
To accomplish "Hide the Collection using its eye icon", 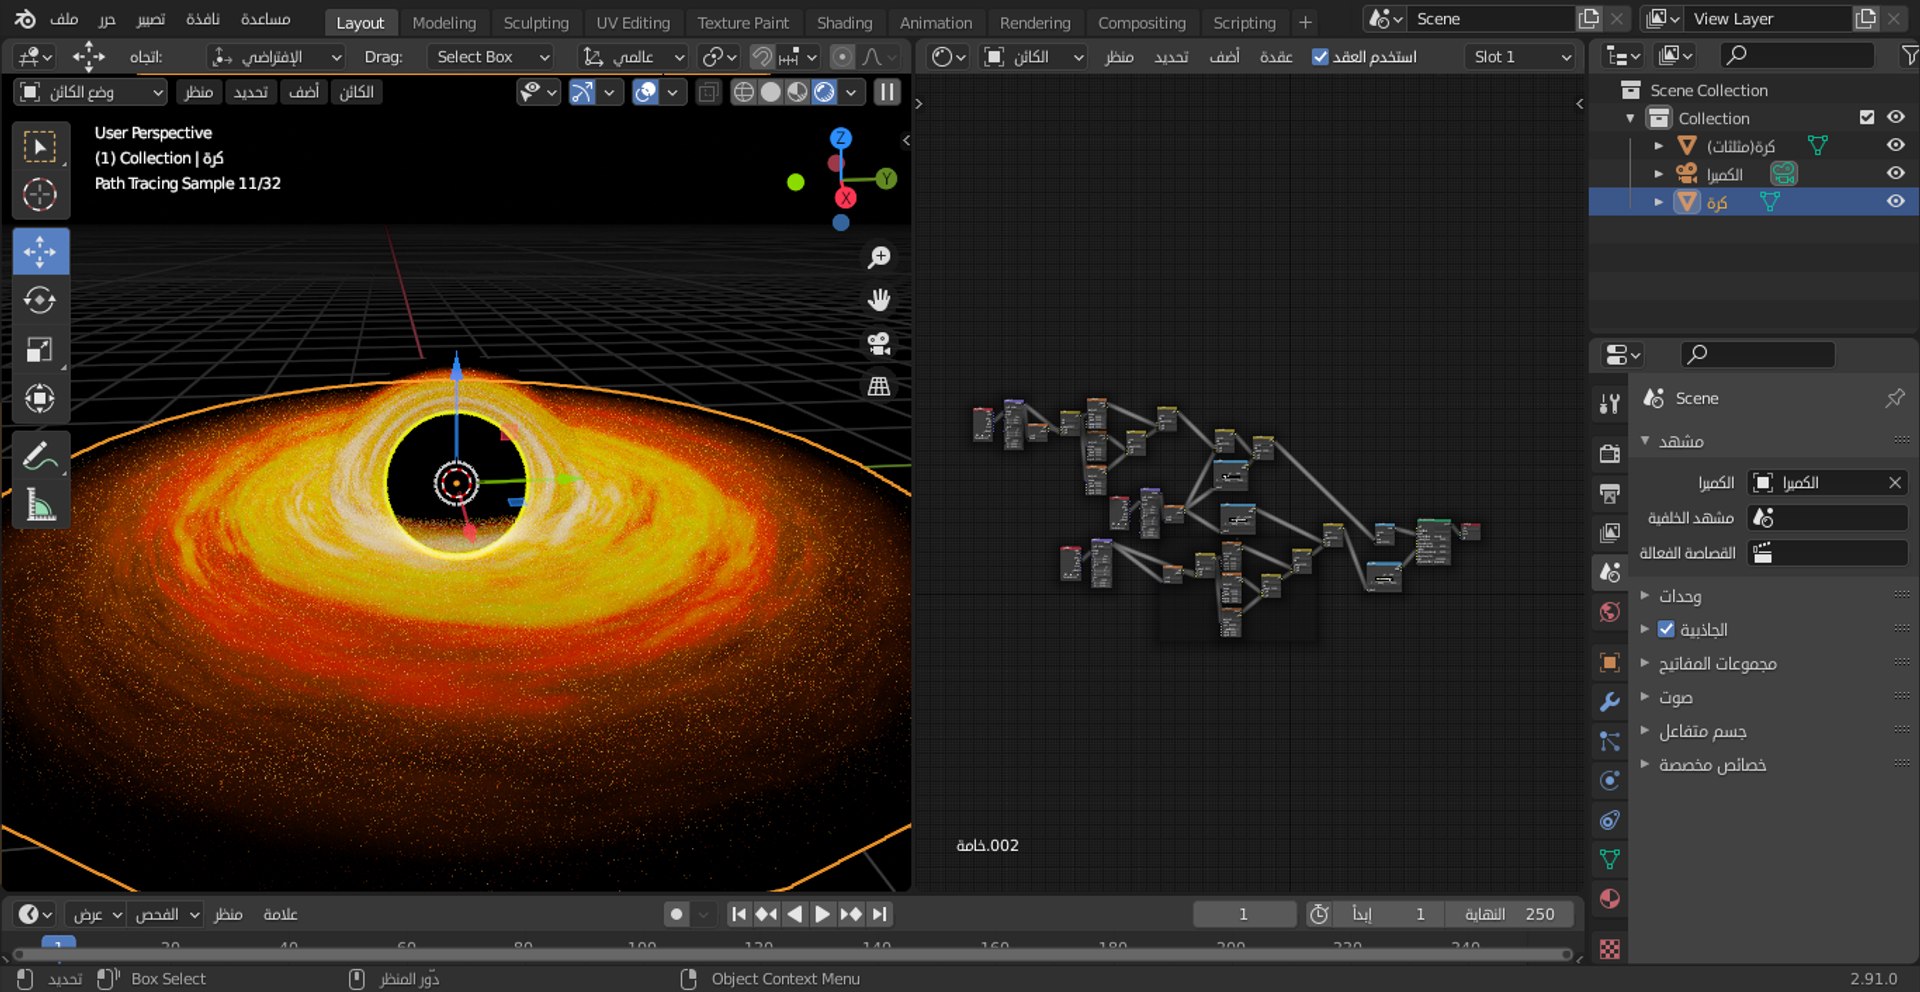I will (1895, 117).
